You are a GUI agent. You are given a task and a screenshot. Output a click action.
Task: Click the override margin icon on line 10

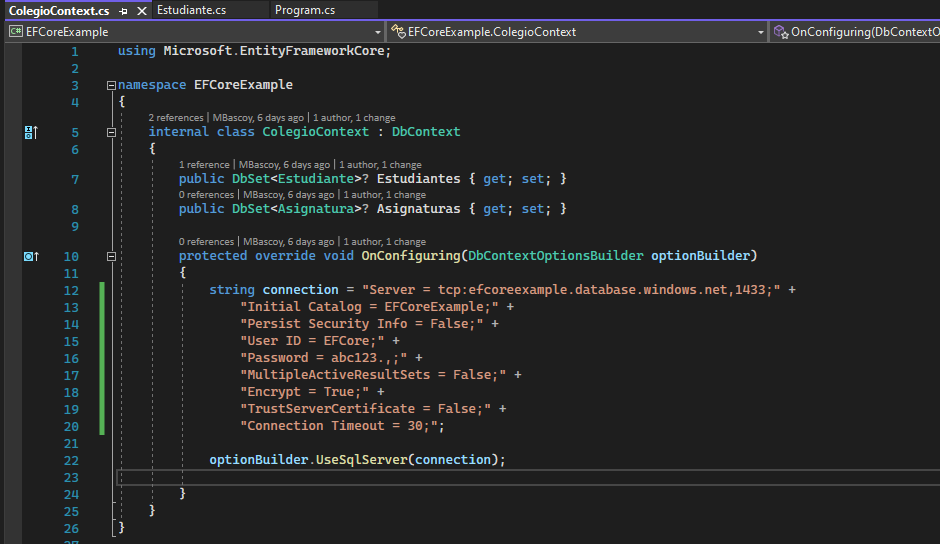(x=30, y=256)
